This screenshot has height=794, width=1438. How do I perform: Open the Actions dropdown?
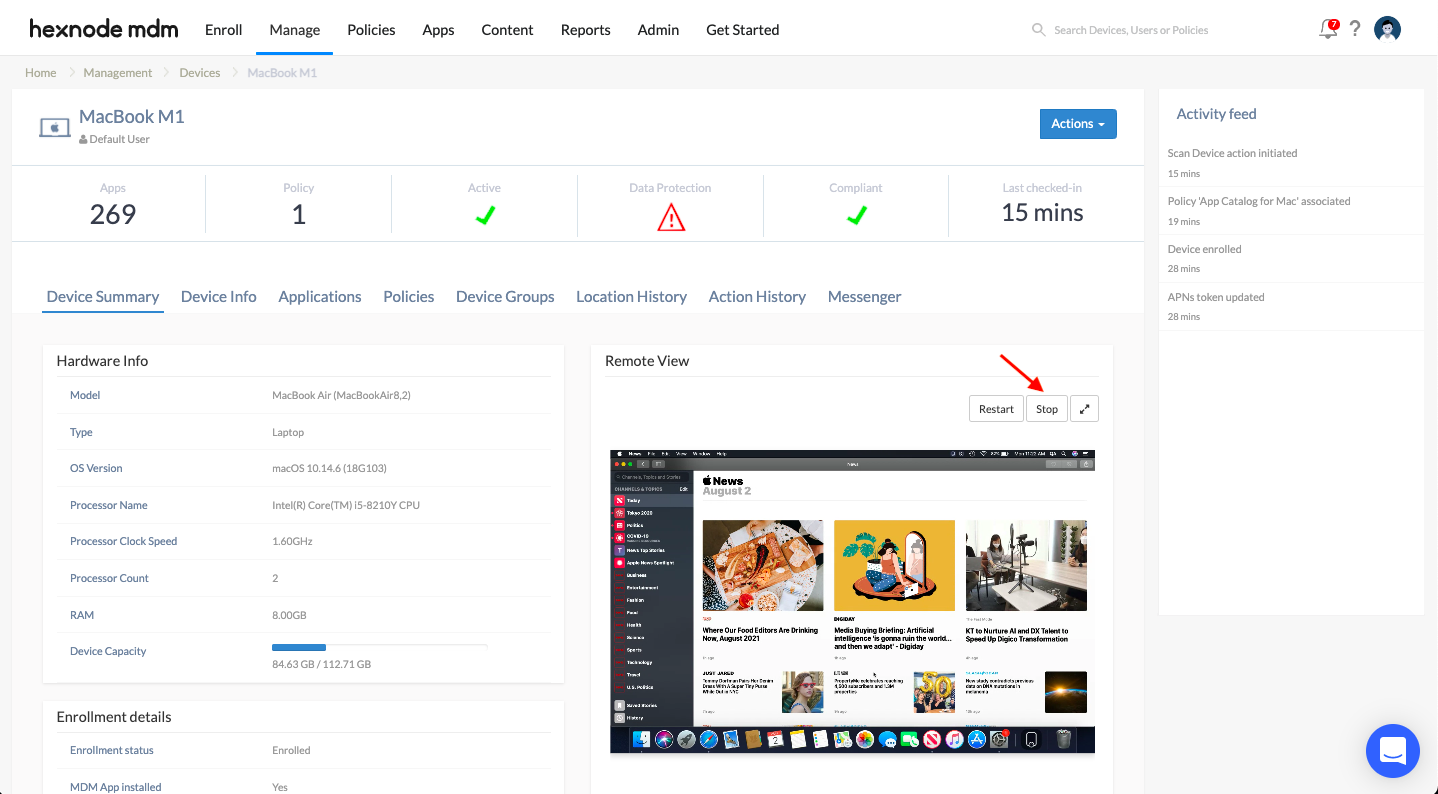(1078, 124)
